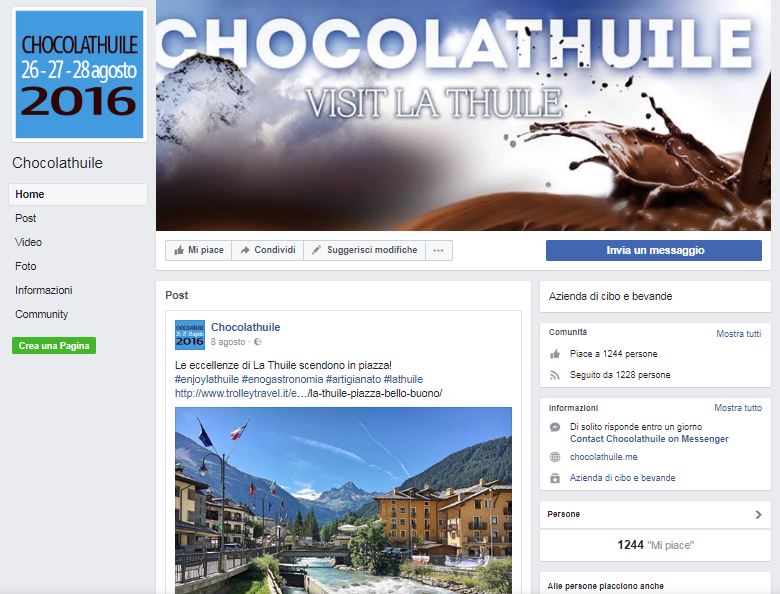Click the thumbs-up icon on Mi piace button

179,250
